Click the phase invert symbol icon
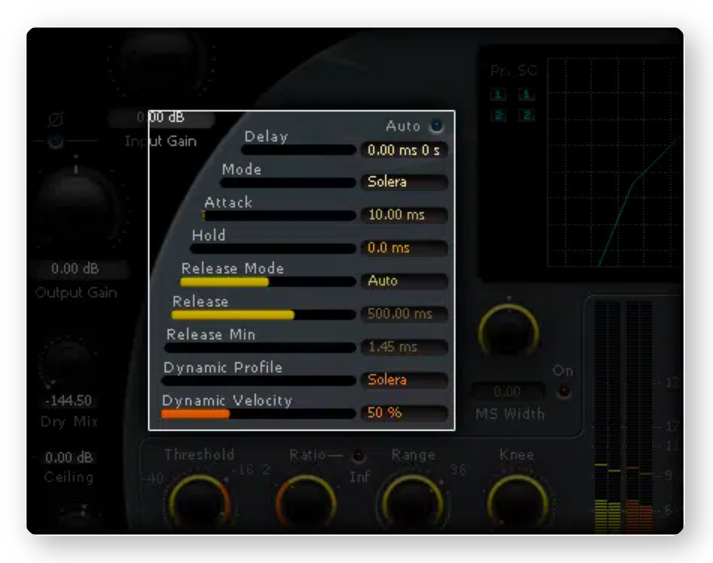Viewport: 713px width, 563px height. (x=55, y=120)
